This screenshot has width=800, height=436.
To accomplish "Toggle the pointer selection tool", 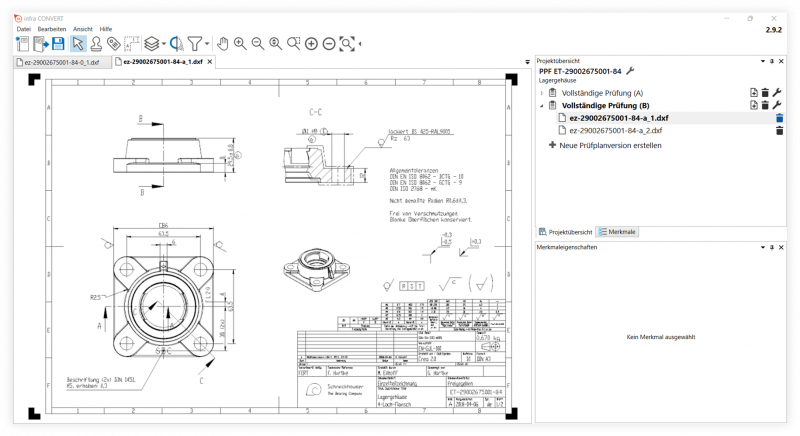I will tap(78, 44).
